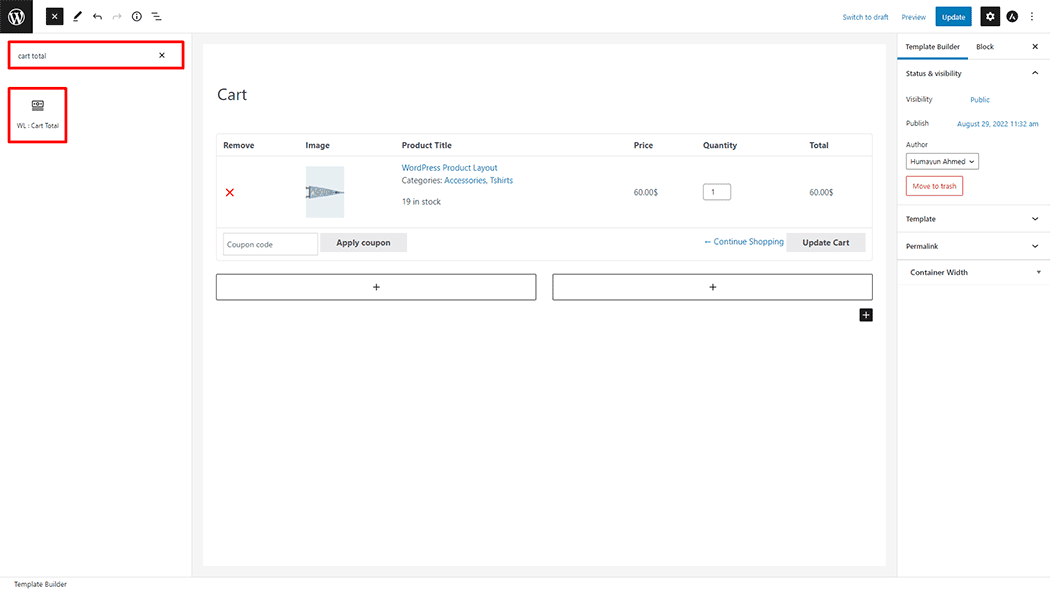Image resolution: width=1050 pixels, height=590 pixels.
Task: Select the Template Builder tab
Action: [932, 47]
